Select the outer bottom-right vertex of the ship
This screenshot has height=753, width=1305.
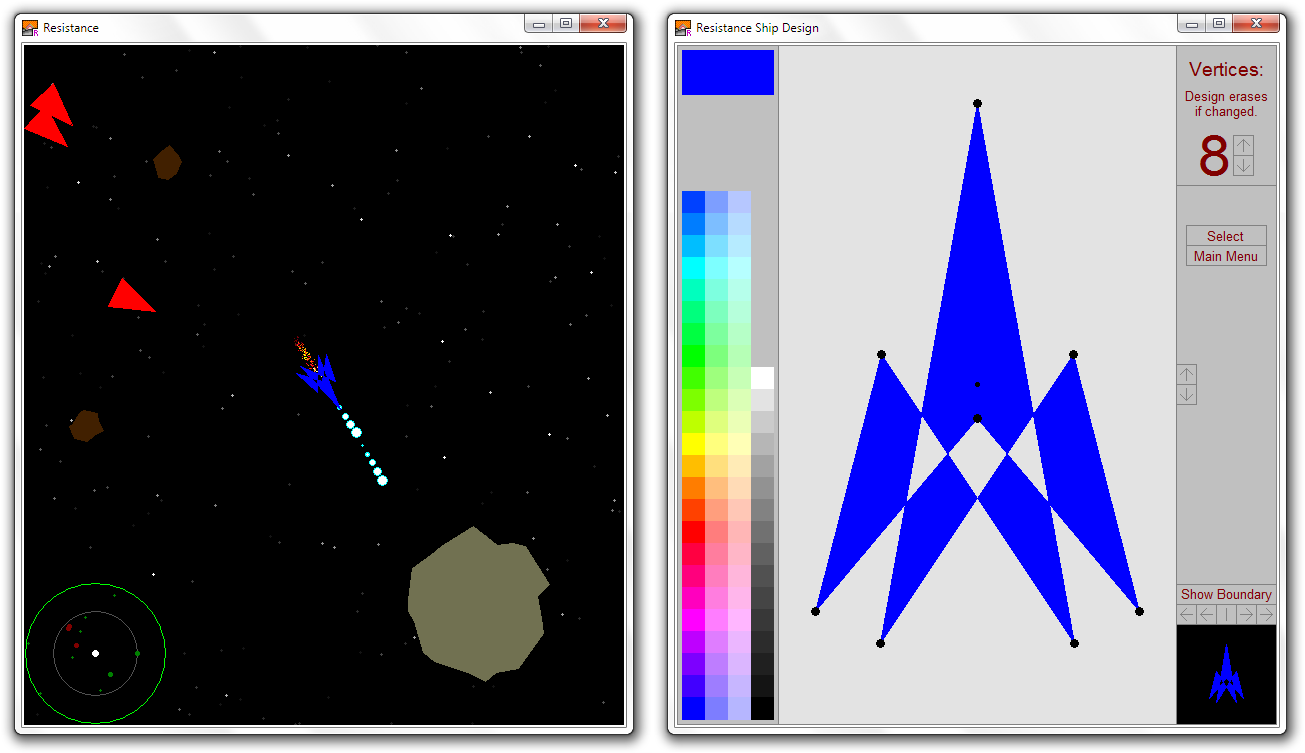click(x=1139, y=611)
